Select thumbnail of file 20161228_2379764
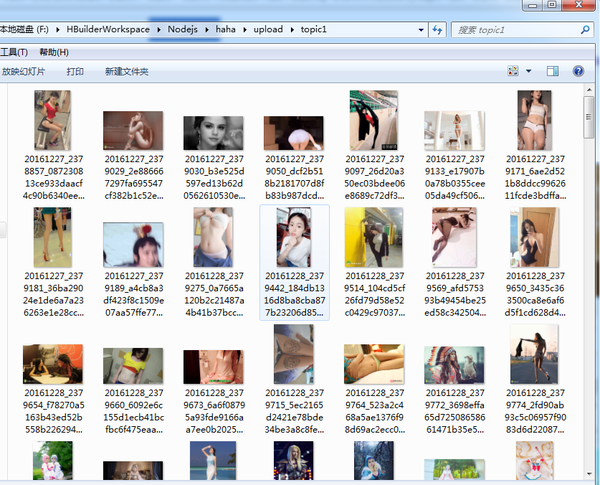Viewport: 600px width, 485px height. coord(374,364)
